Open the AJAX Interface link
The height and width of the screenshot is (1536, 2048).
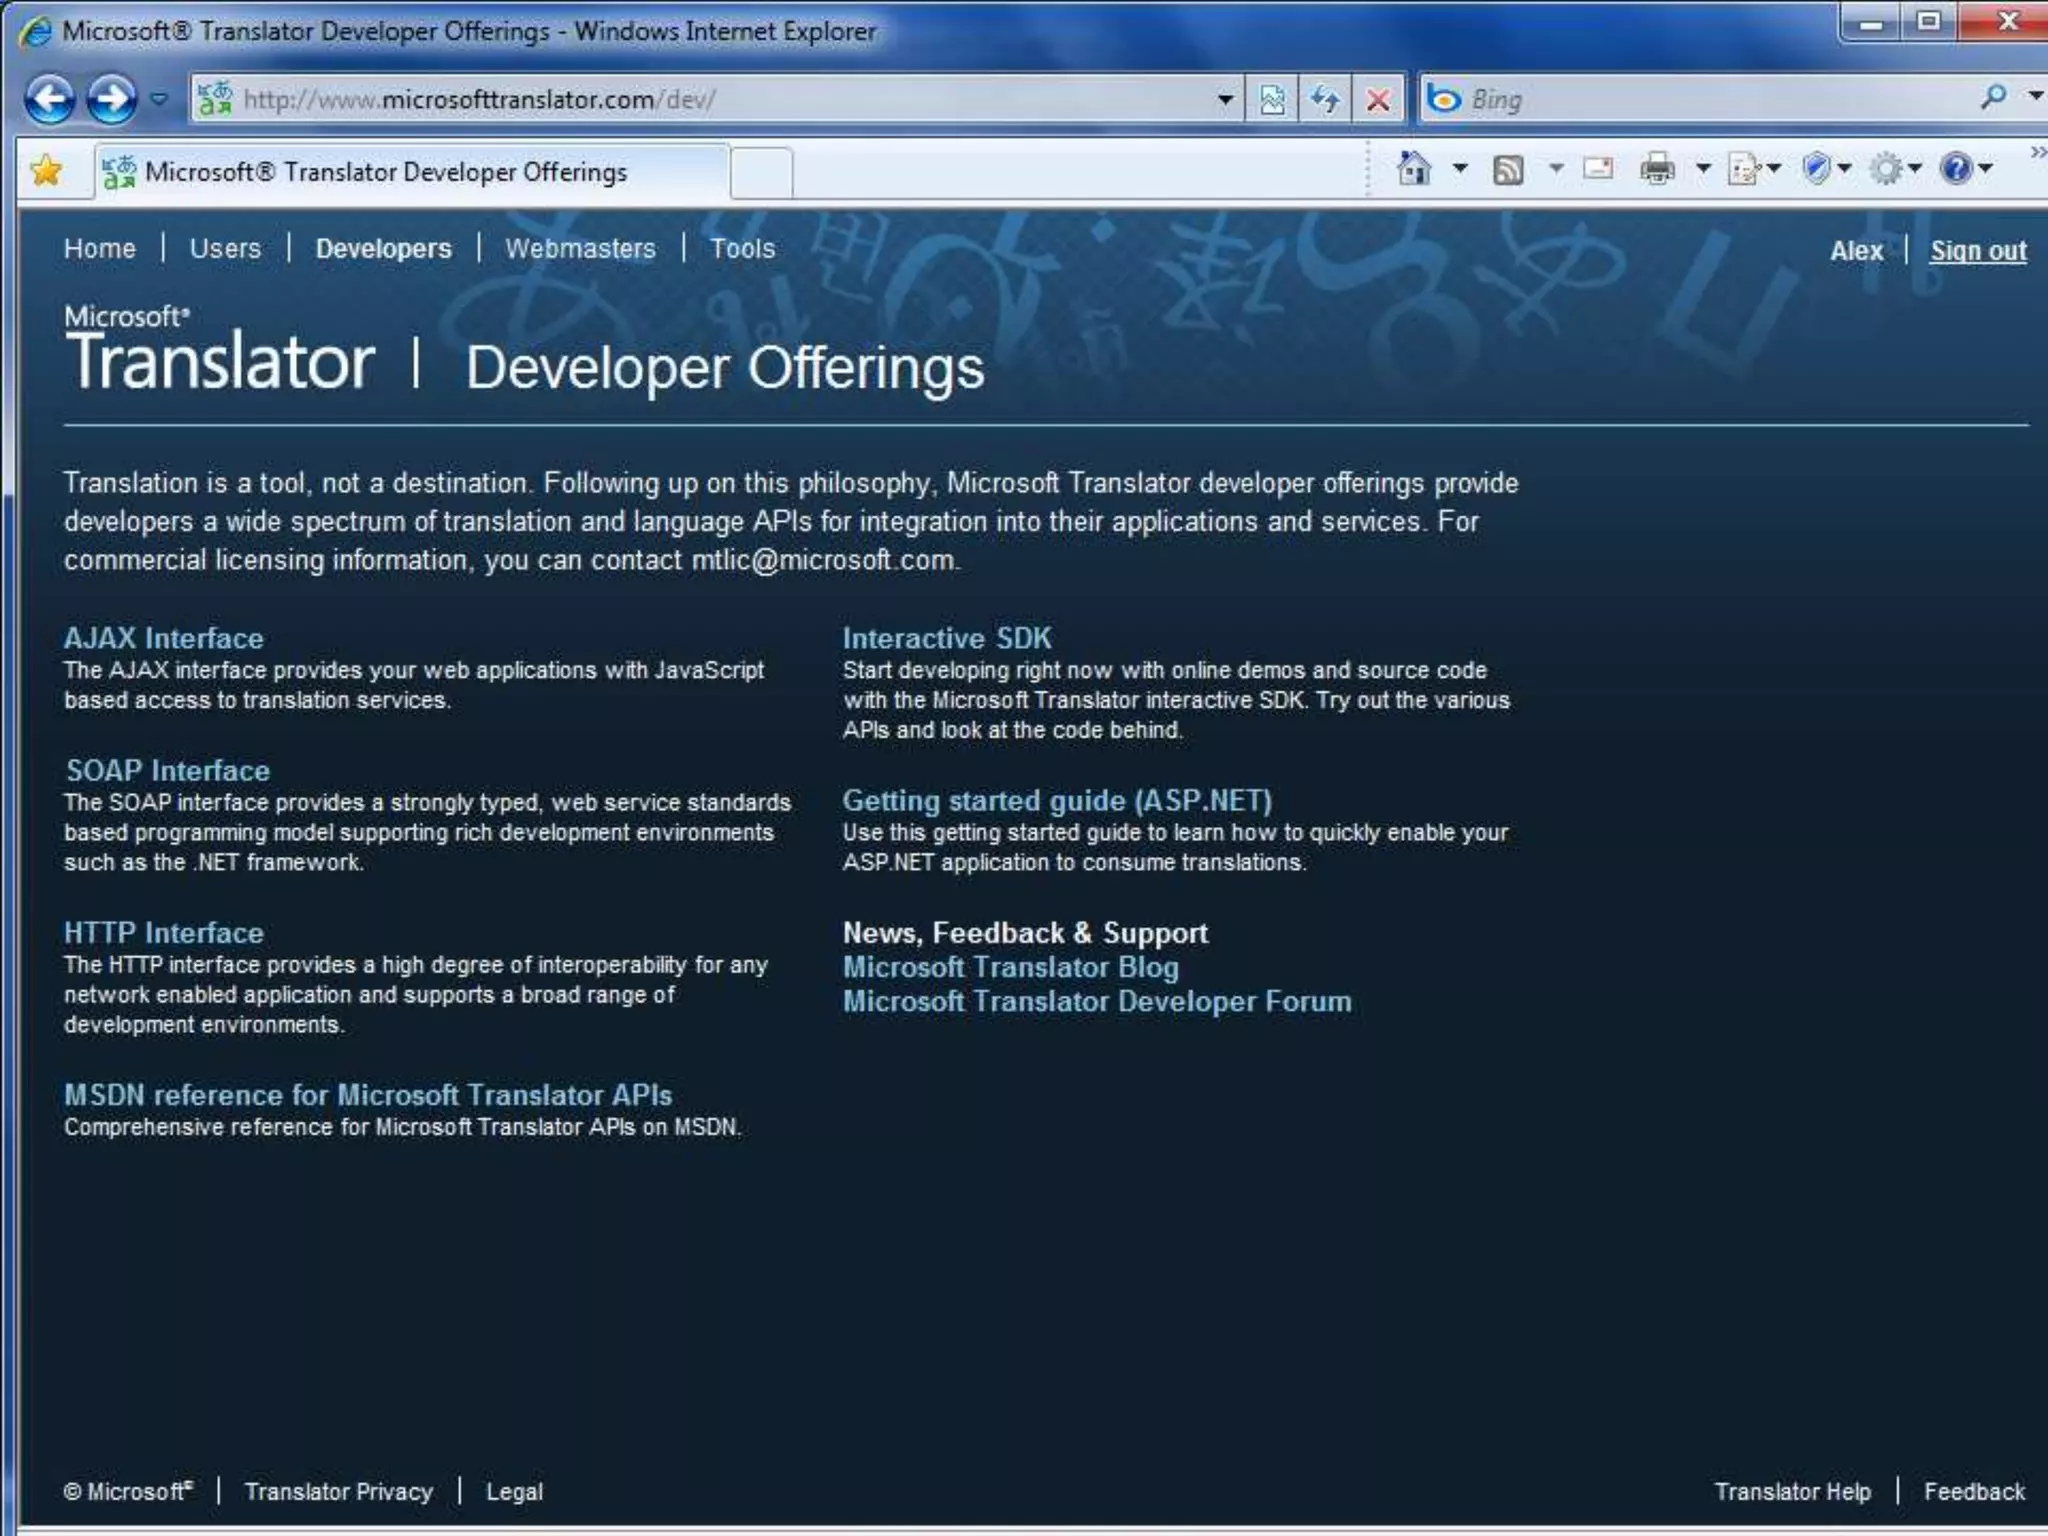pyautogui.click(x=164, y=638)
